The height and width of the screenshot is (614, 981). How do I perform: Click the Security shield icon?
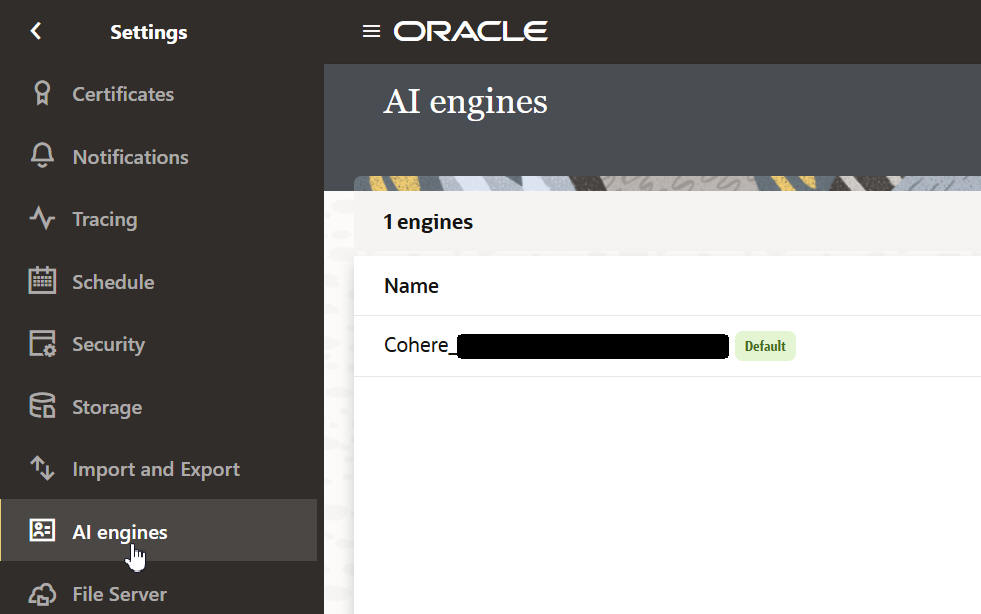[42, 344]
